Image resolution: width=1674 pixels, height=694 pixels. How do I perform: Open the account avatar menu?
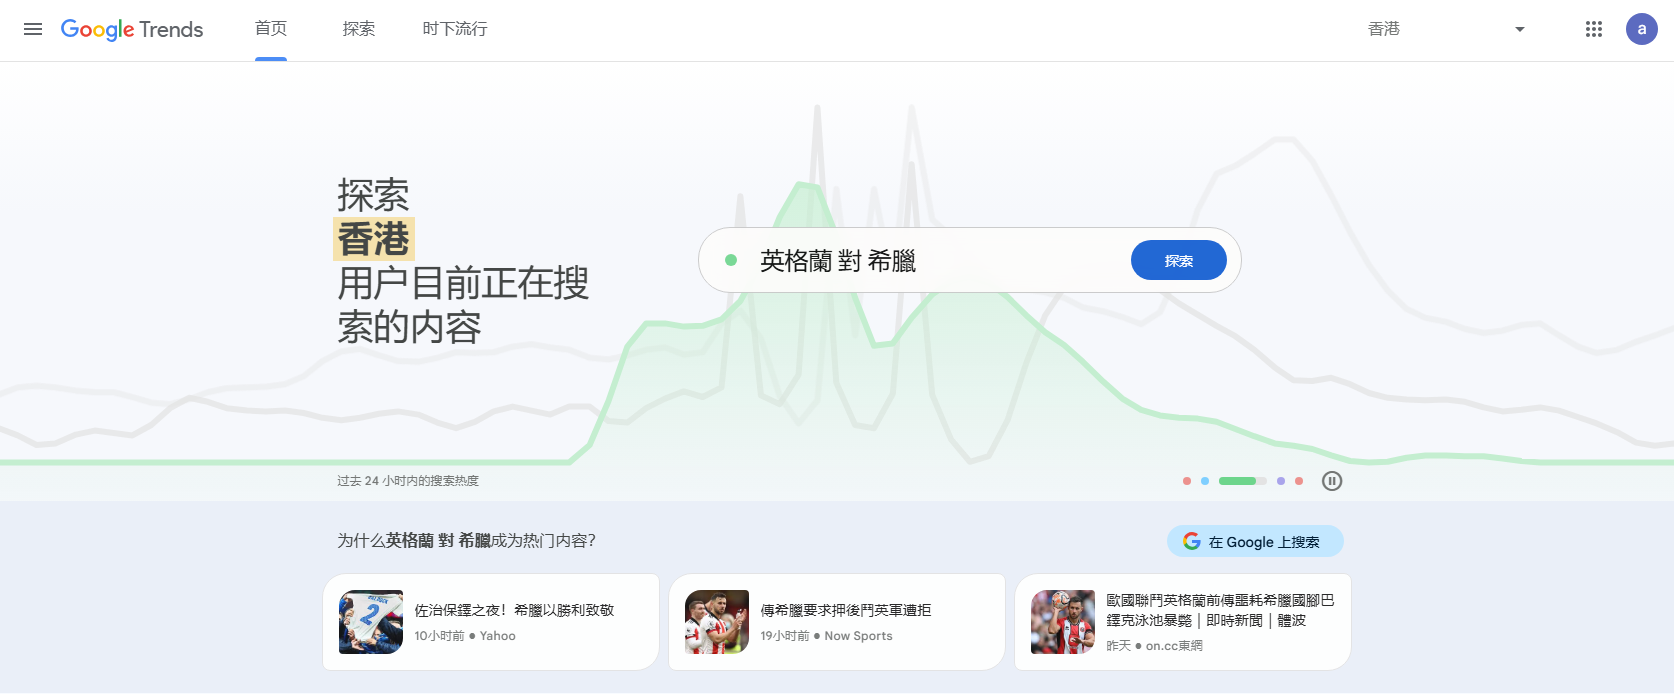pyautogui.click(x=1641, y=29)
